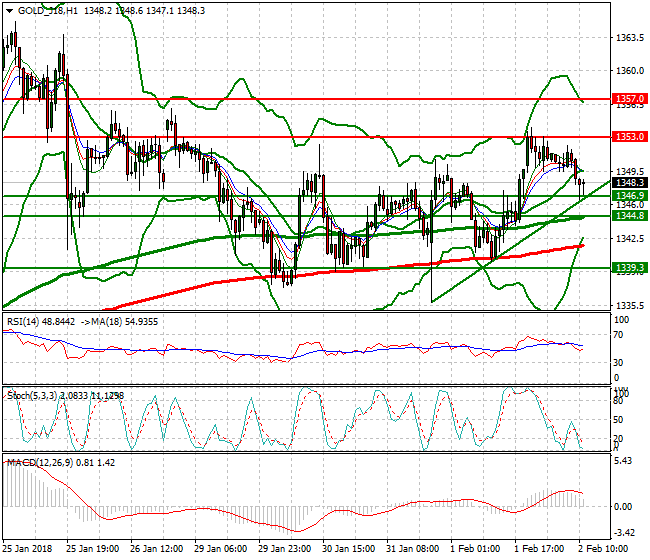Click the 29 Jan 23:00 time label

pyautogui.click(x=285, y=549)
